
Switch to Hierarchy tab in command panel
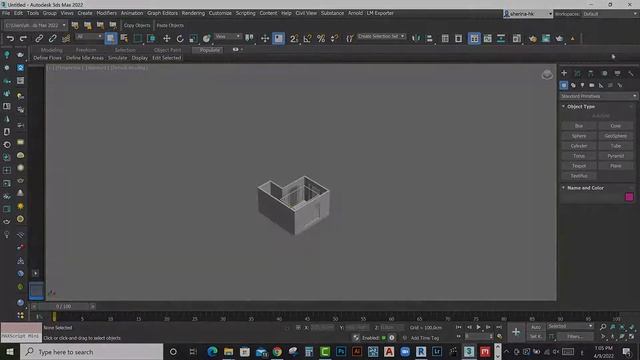click(591, 73)
